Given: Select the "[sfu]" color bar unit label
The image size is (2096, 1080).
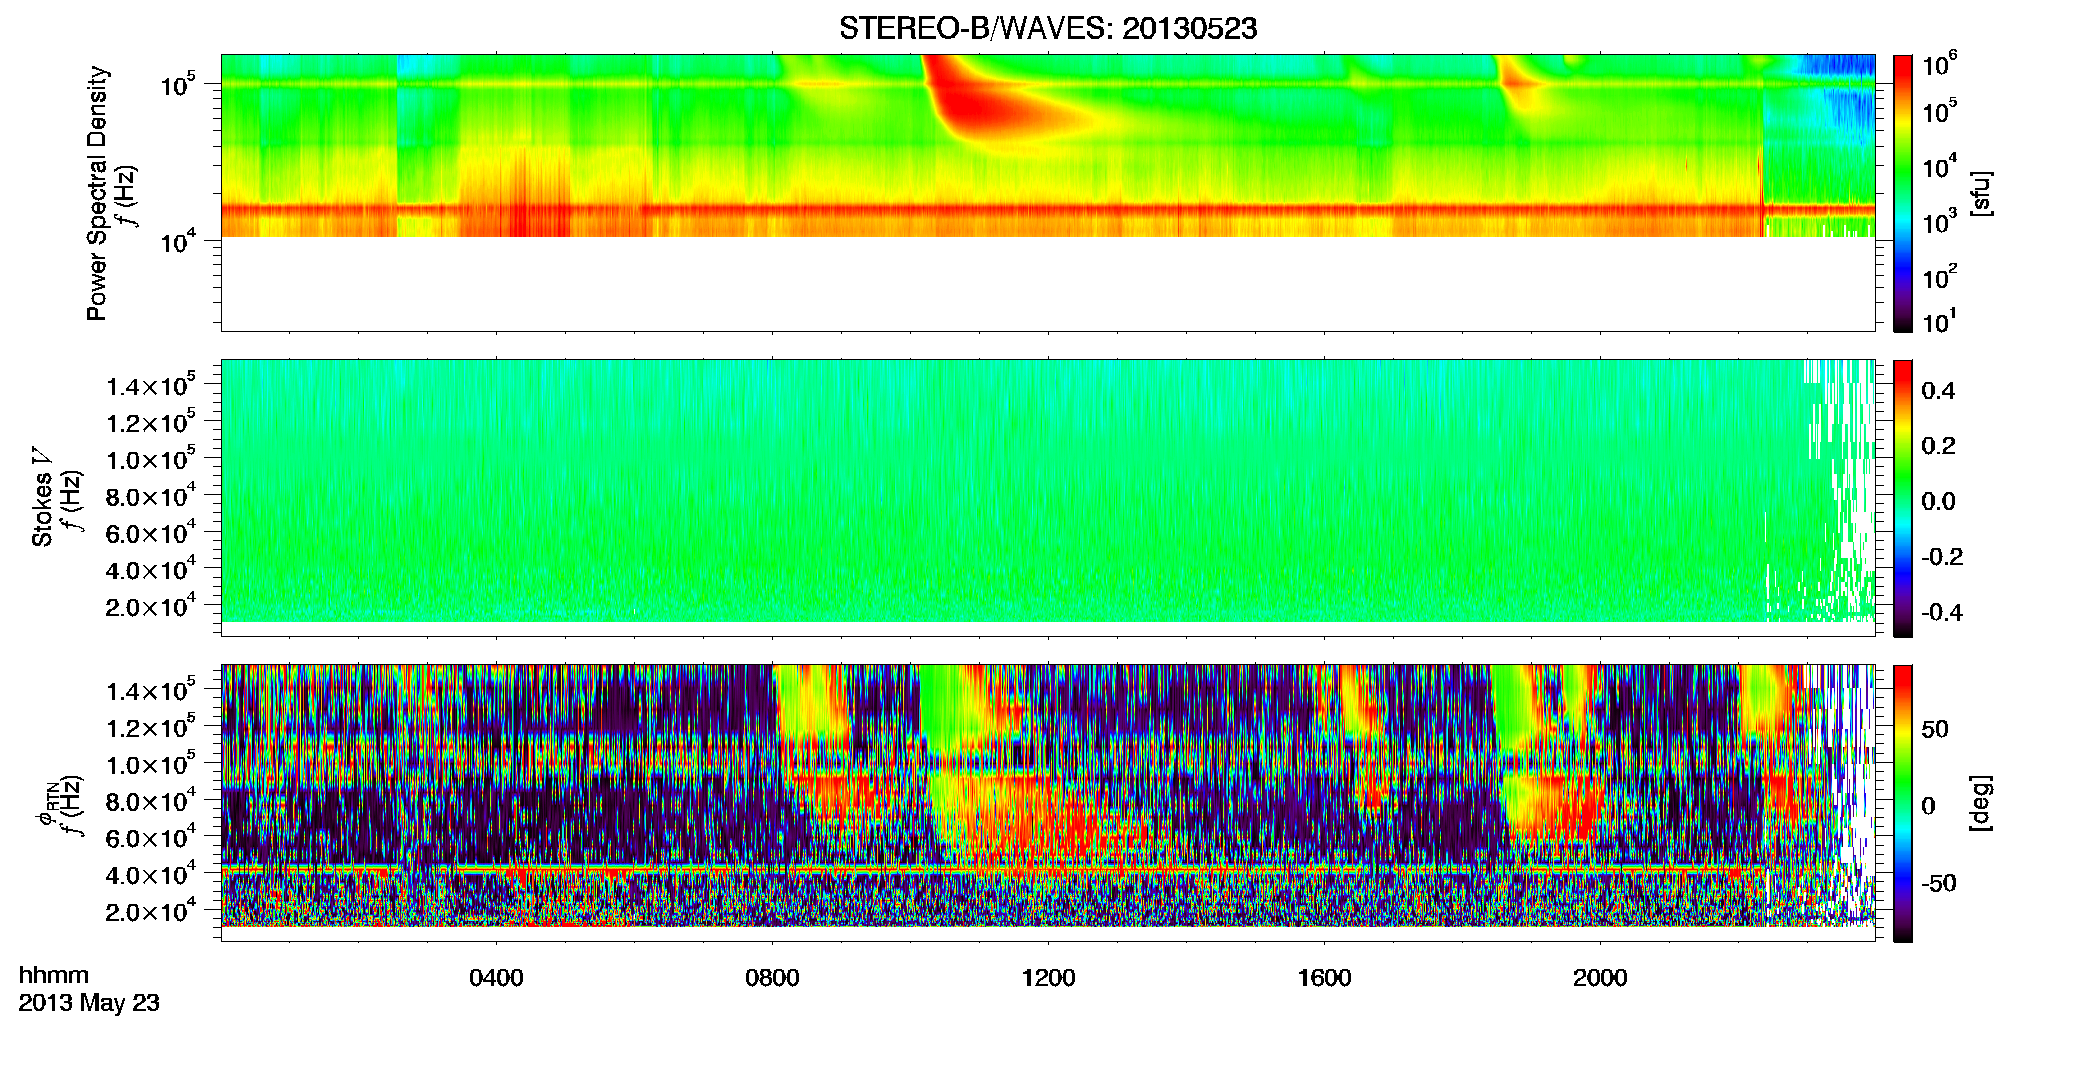Looking at the screenshot, I should 1981,193.
